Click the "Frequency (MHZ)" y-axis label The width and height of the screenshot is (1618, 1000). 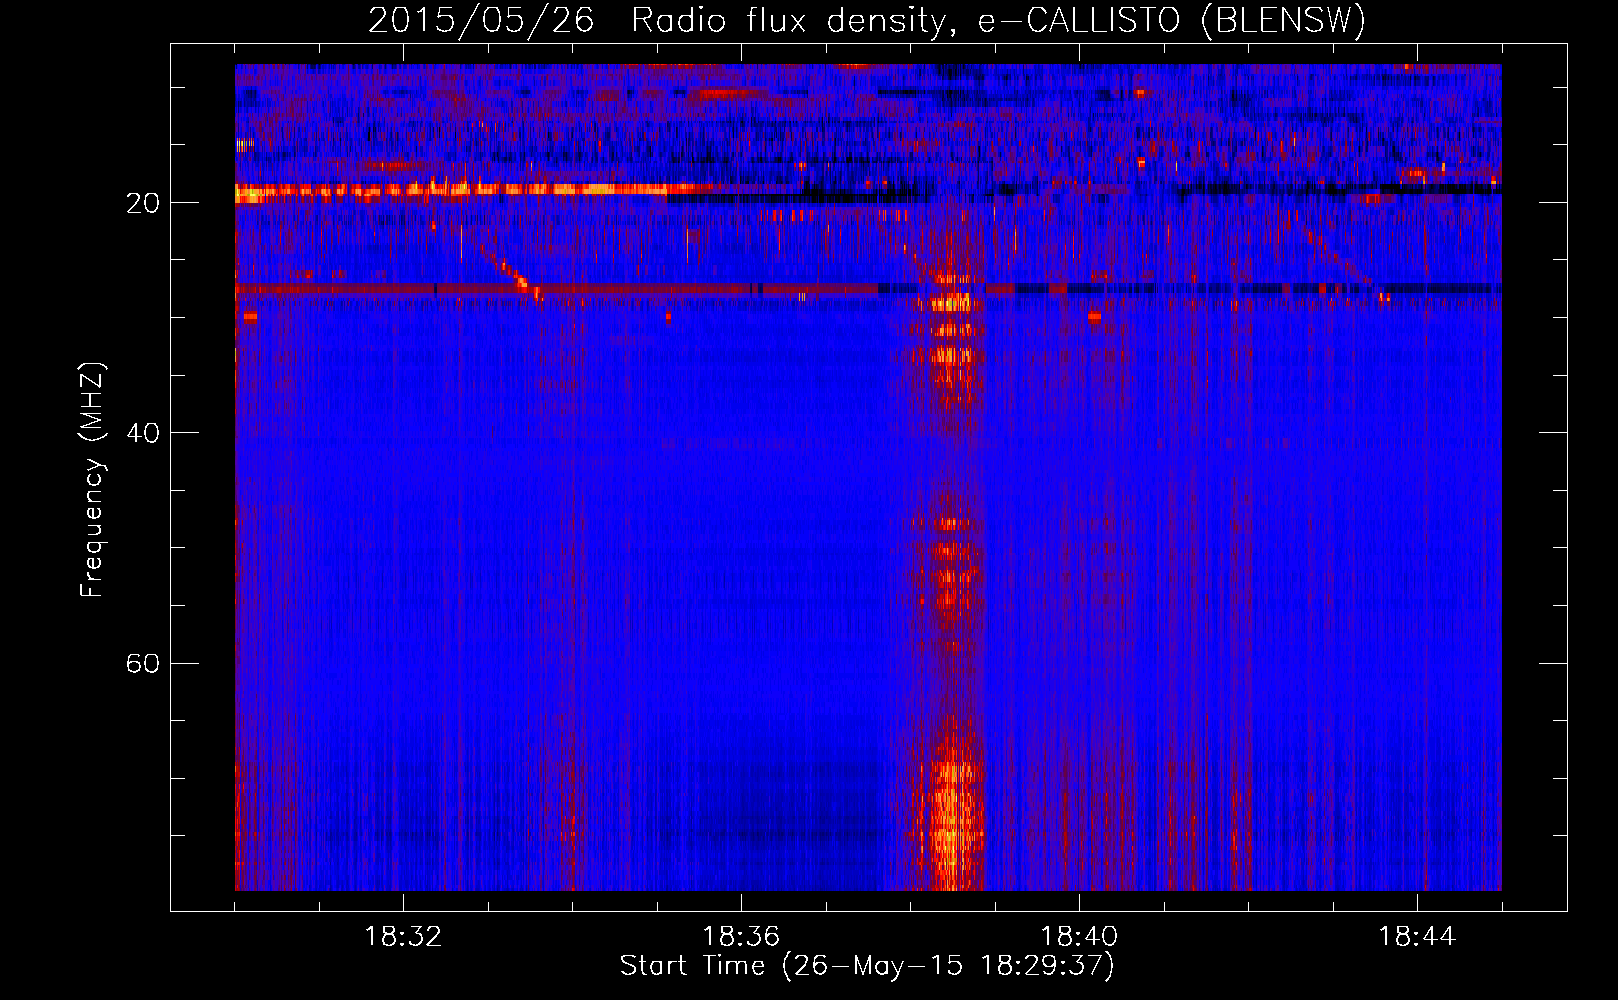coord(92,480)
